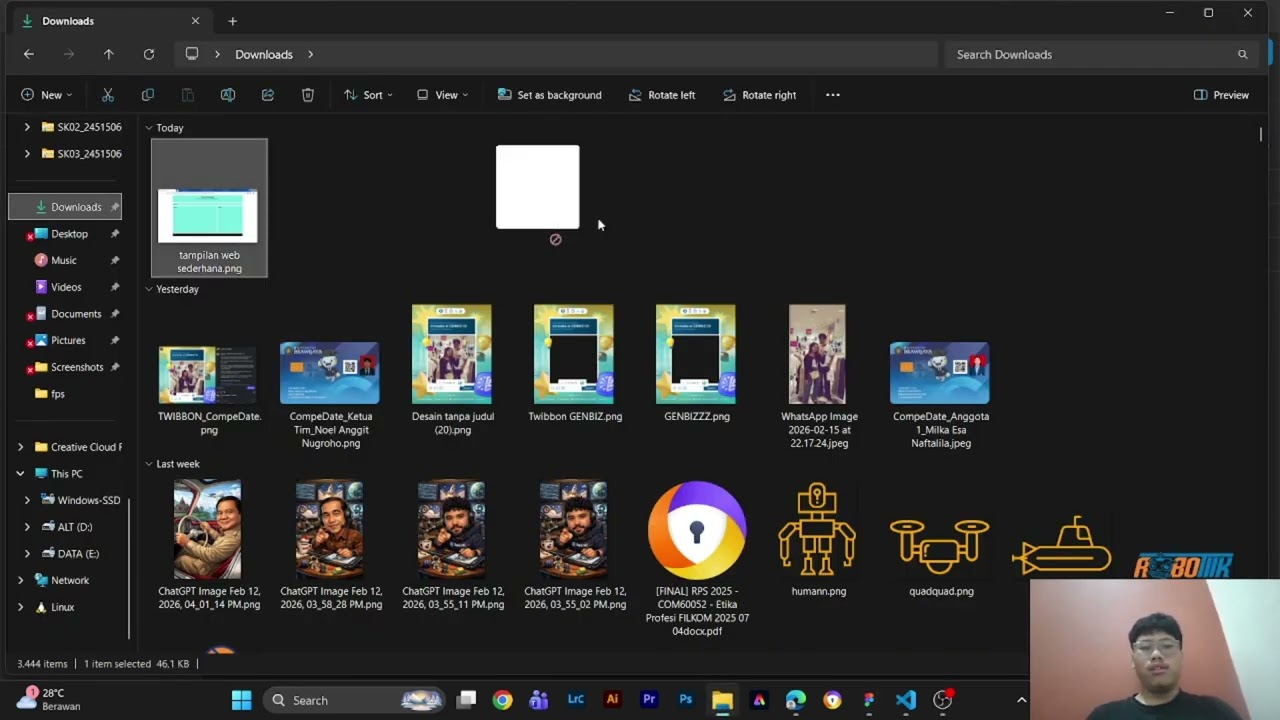Viewport: 1280px width, 720px height.
Task: Click the This PC monitor icon in address bar
Action: pyautogui.click(x=192, y=54)
